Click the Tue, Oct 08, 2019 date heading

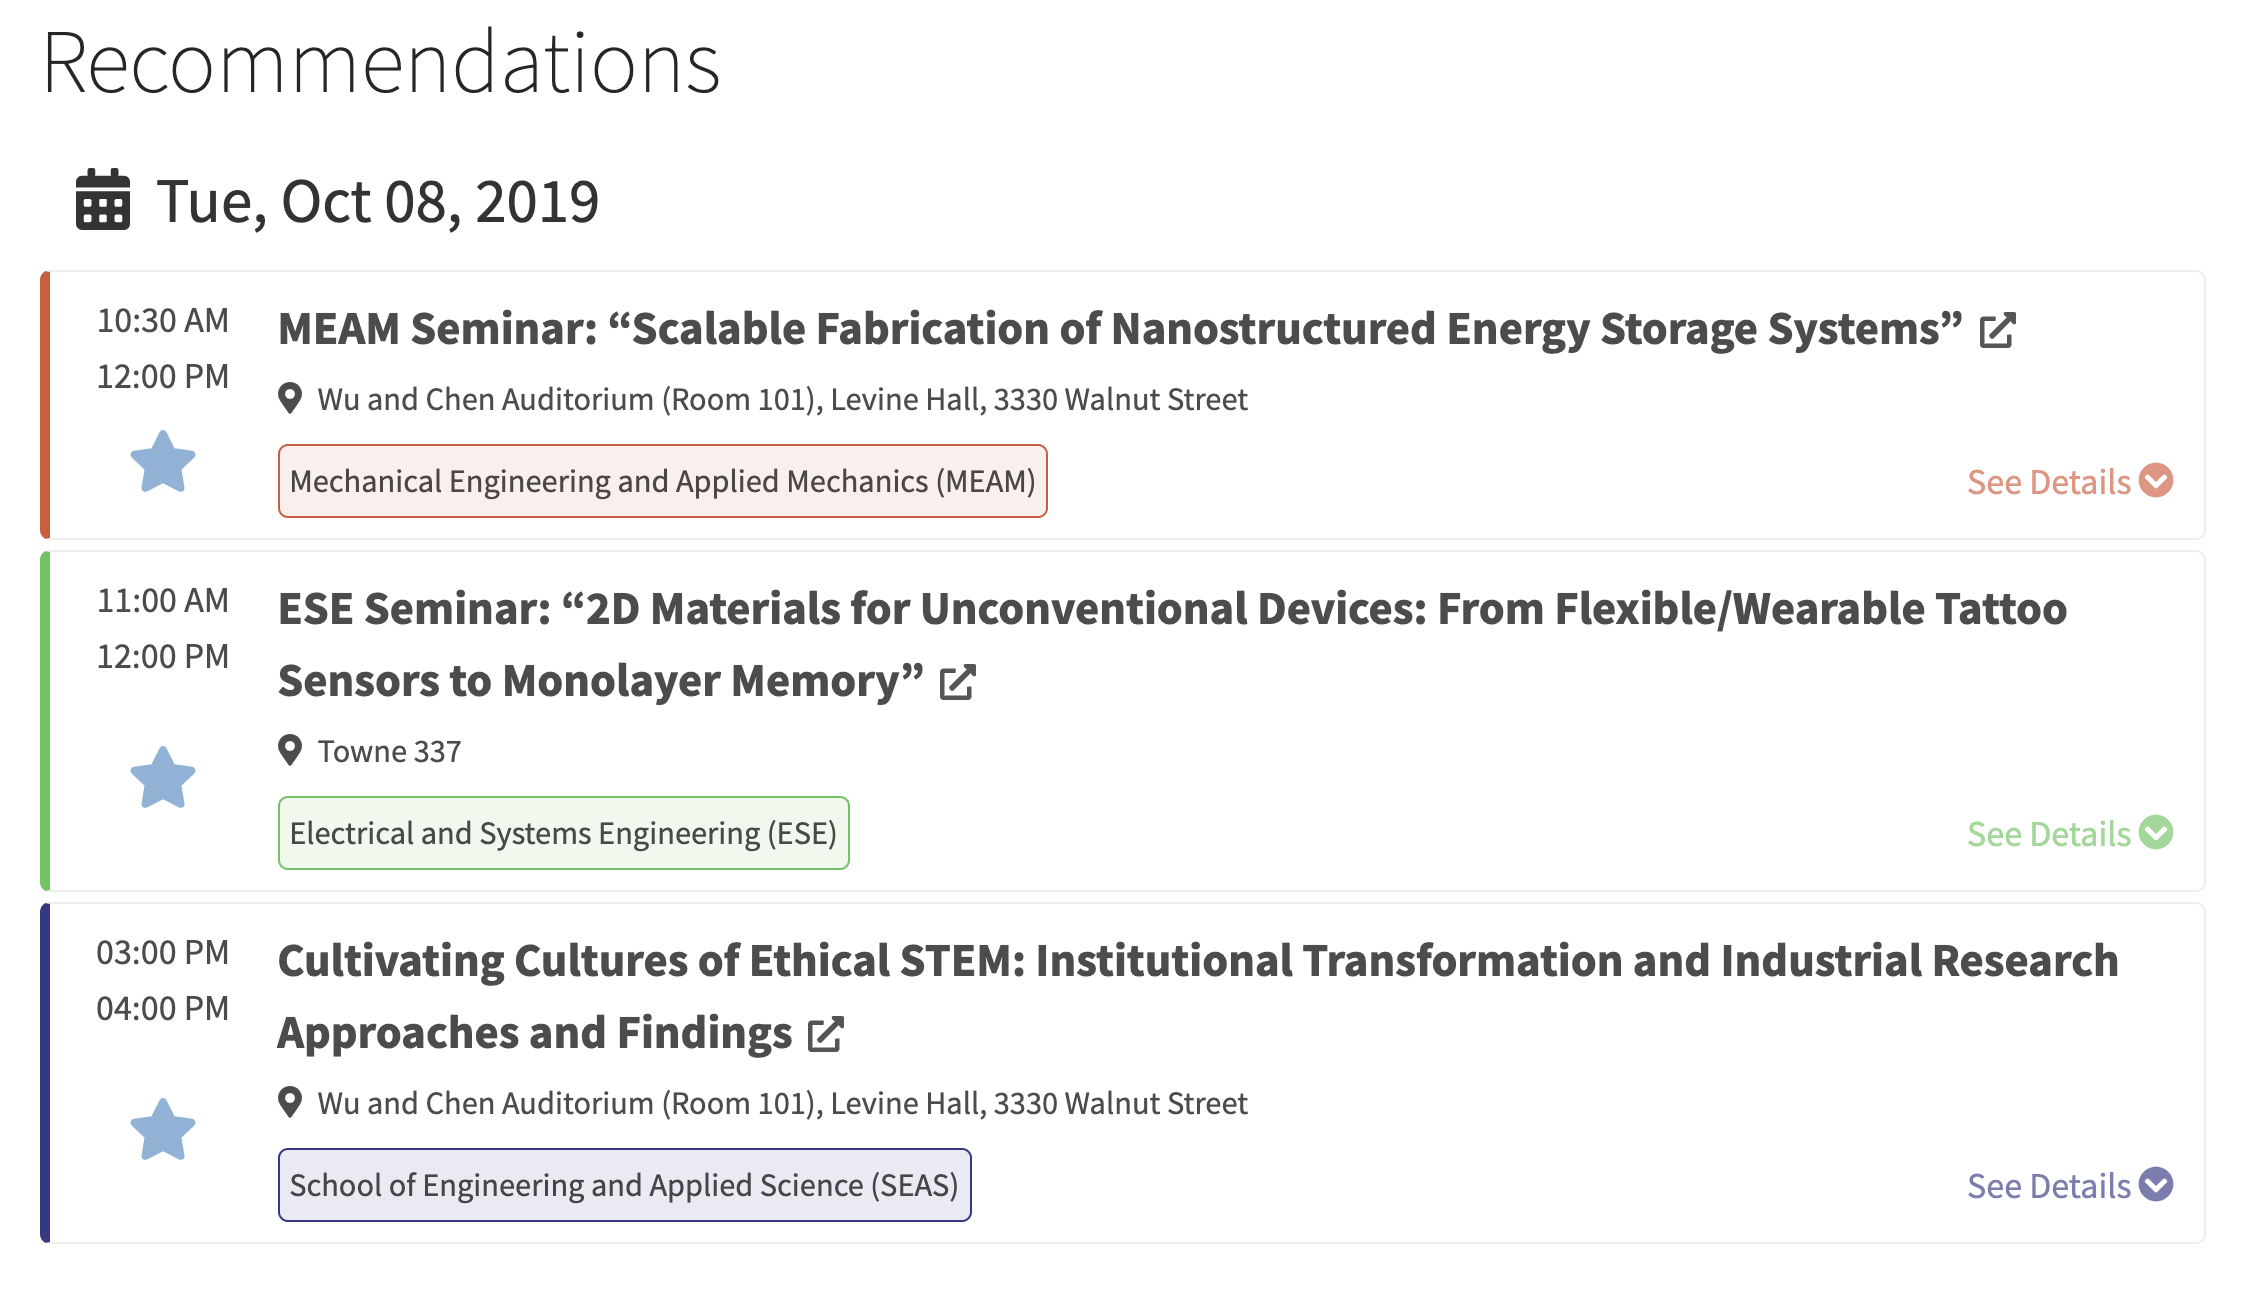pos(377,201)
